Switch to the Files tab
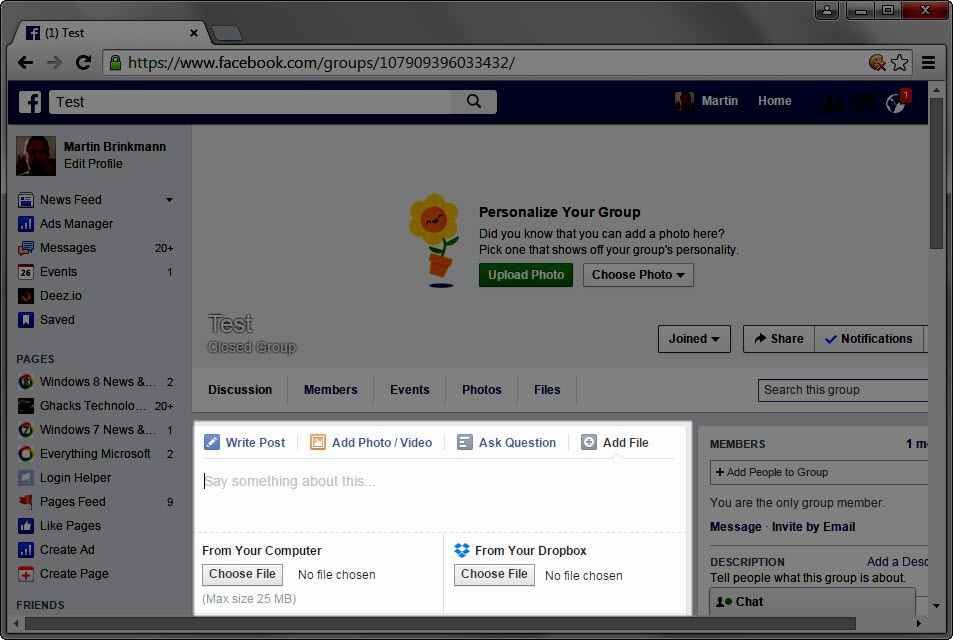Image resolution: width=953 pixels, height=640 pixels. (547, 390)
